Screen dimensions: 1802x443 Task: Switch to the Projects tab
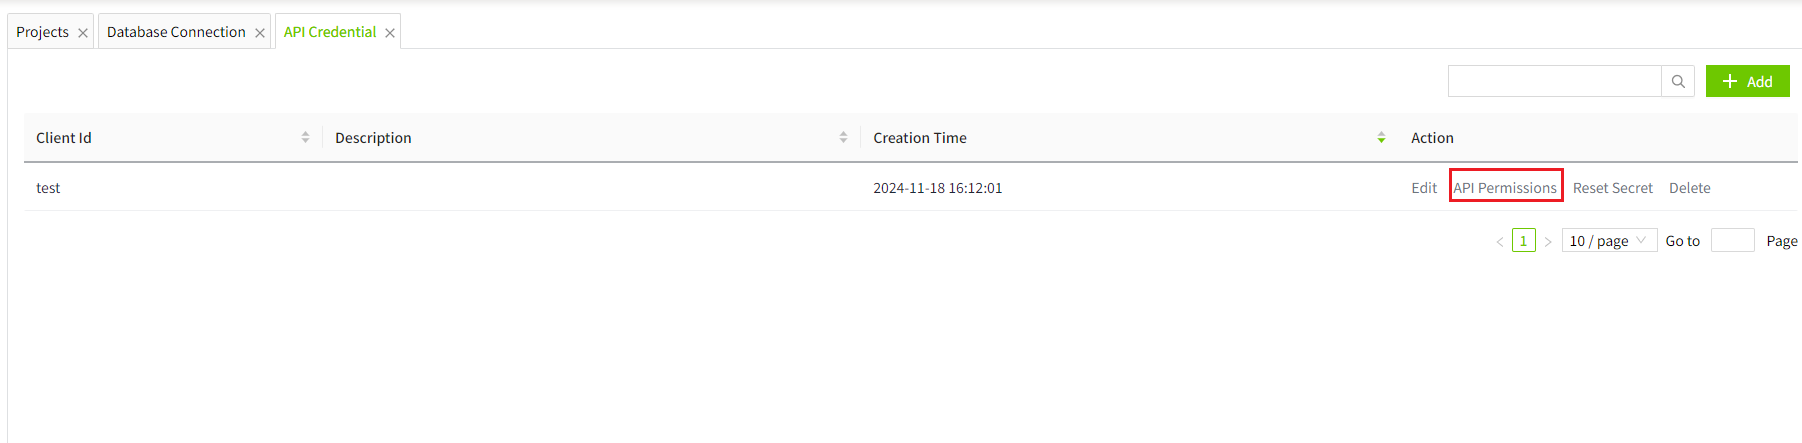pyautogui.click(x=43, y=32)
